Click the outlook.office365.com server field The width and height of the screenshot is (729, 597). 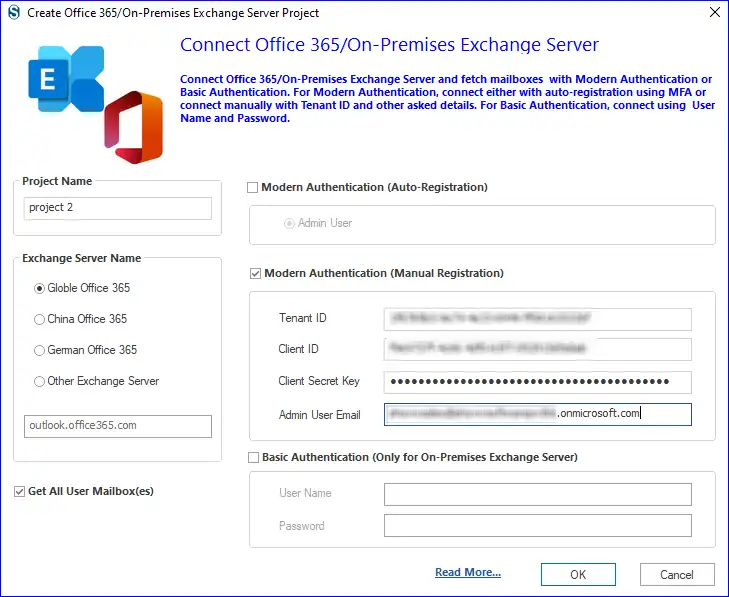pos(118,426)
